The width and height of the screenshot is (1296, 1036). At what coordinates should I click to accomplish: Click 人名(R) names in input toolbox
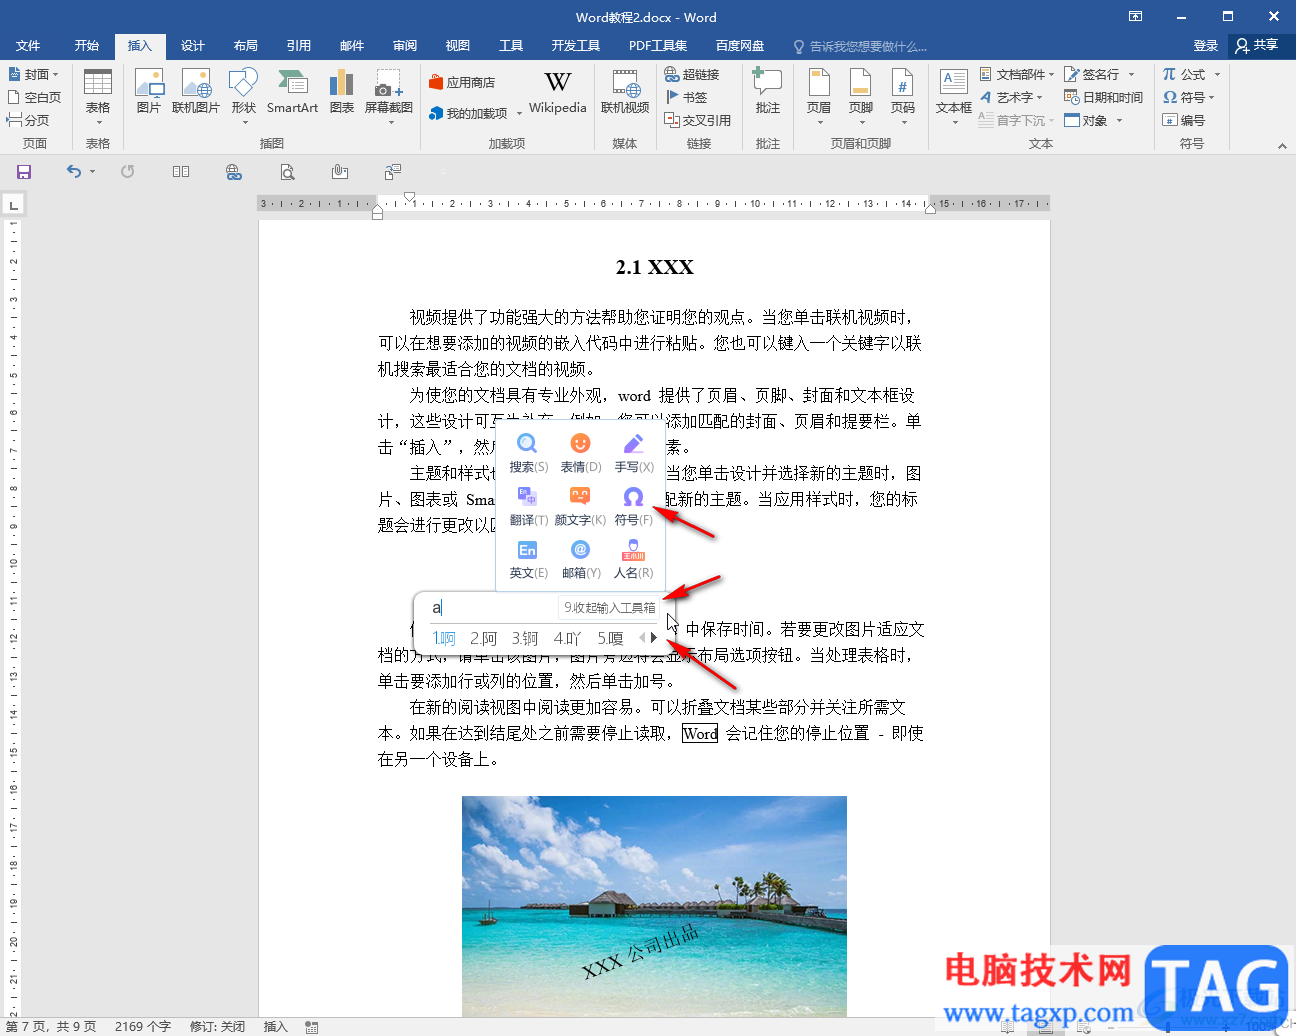(x=633, y=559)
